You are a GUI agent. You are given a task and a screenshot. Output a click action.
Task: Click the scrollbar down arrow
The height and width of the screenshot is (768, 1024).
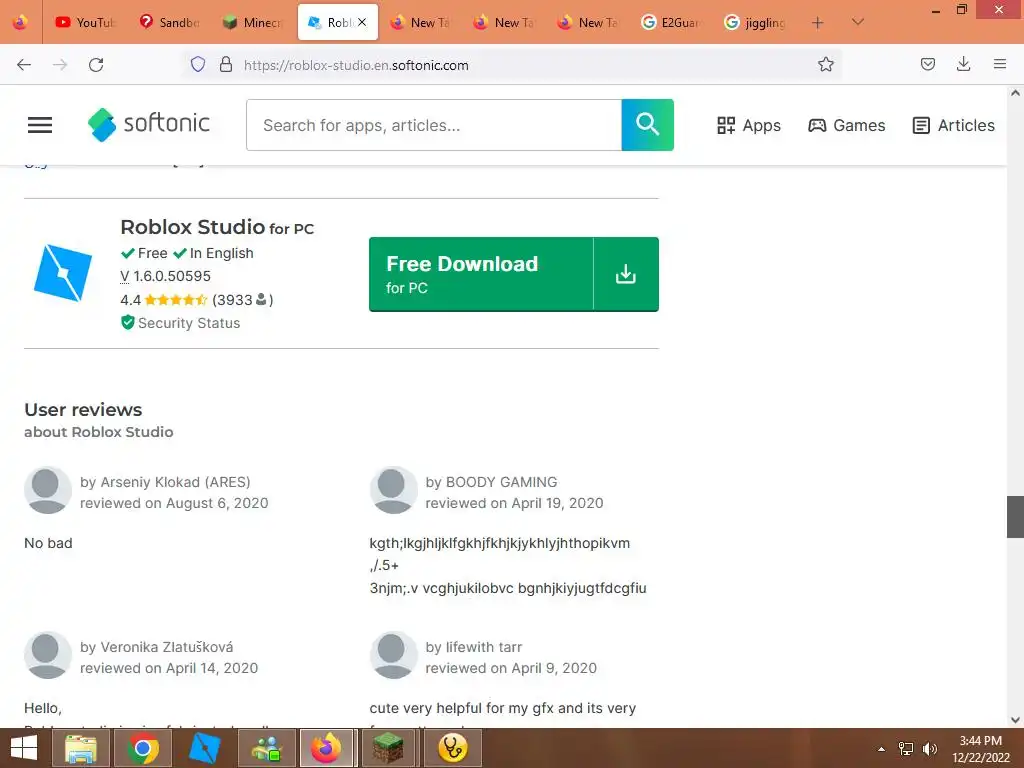pos(1015,720)
